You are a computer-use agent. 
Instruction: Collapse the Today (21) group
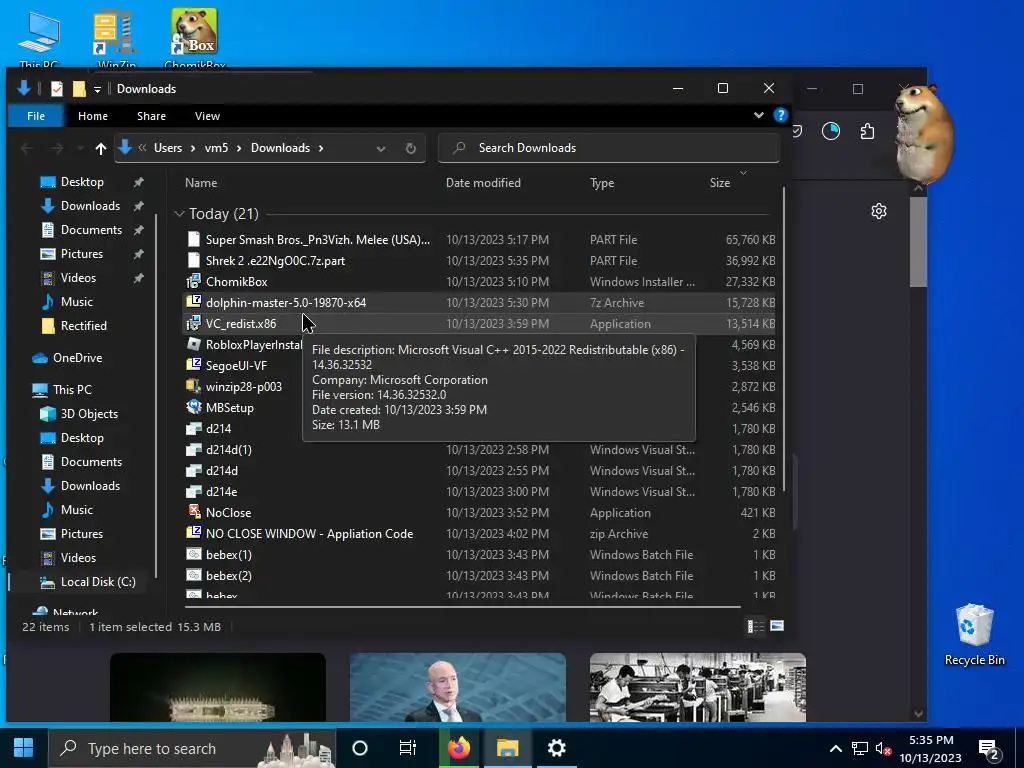pyautogui.click(x=179, y=214)
